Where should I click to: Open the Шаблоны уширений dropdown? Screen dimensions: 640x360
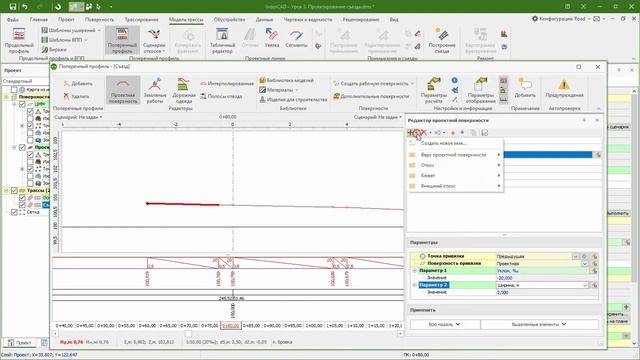[71, 30]
